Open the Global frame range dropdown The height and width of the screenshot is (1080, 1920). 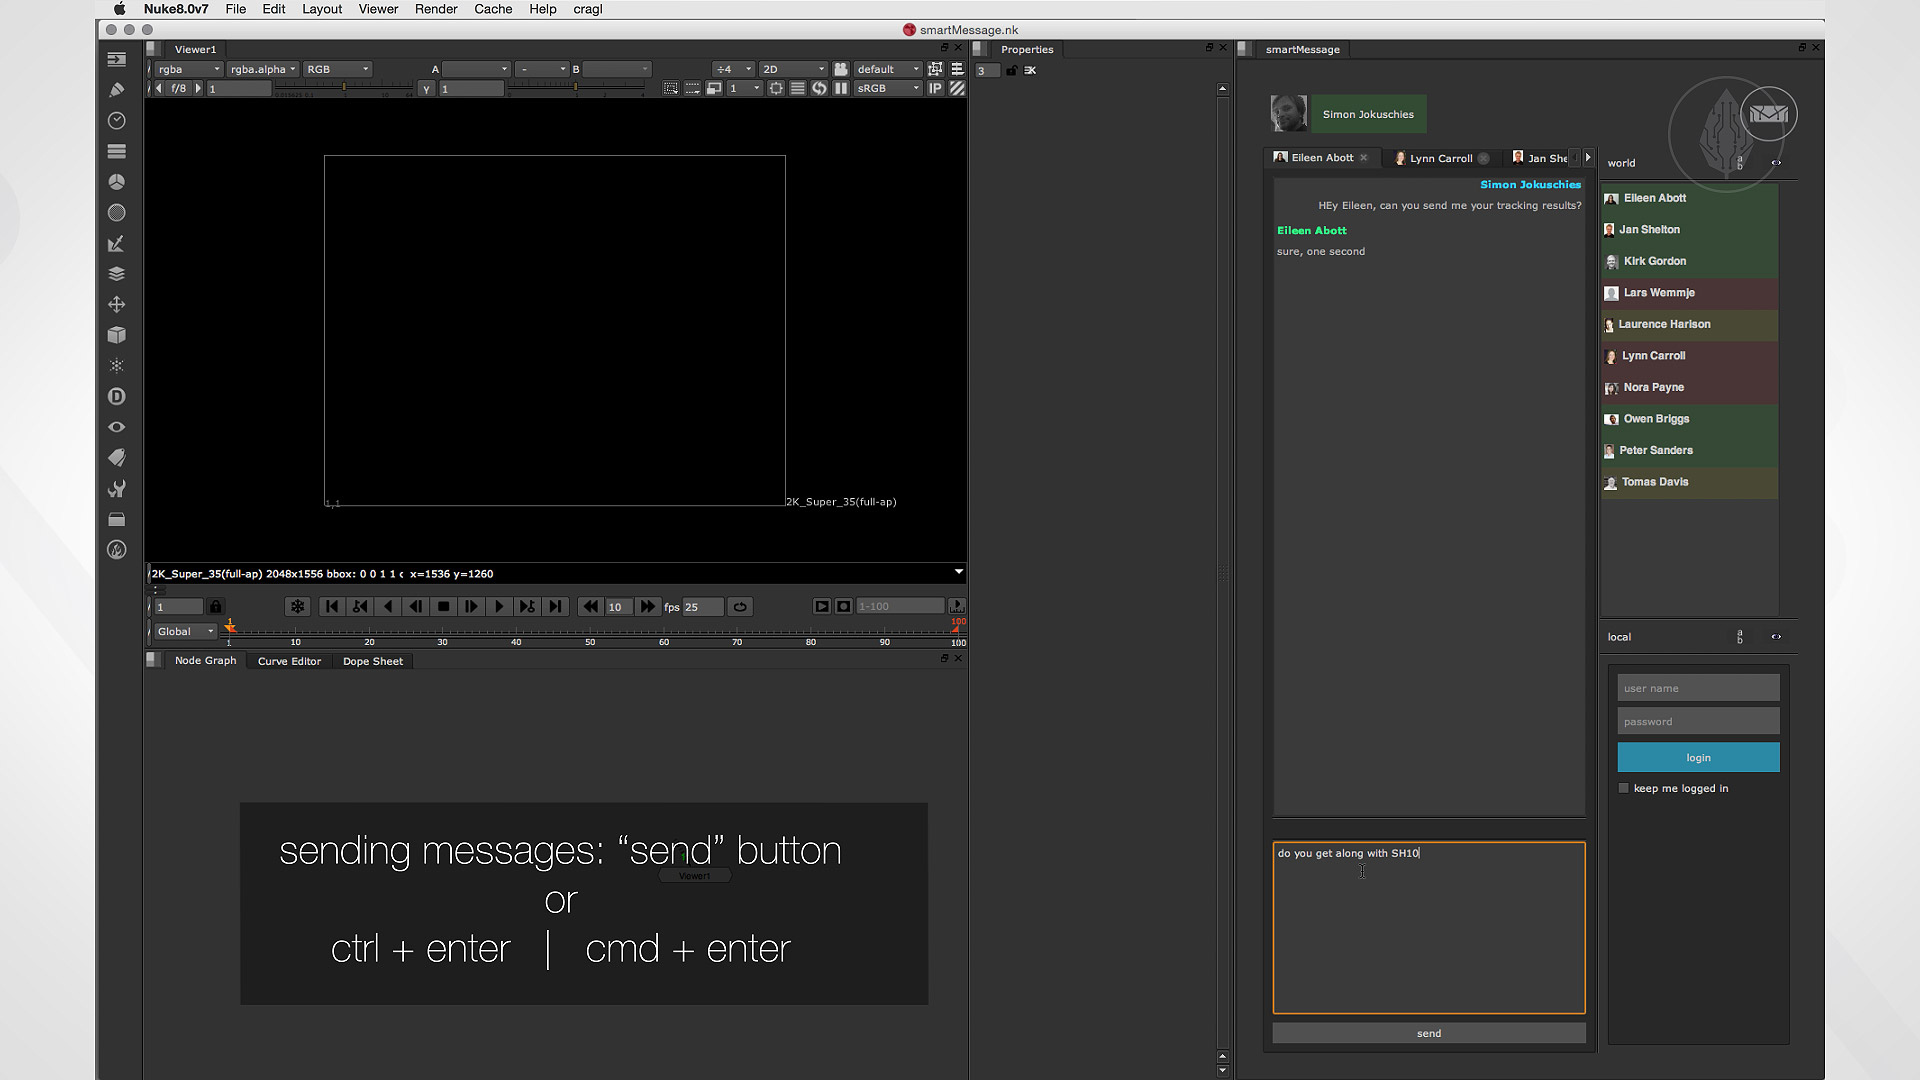(x=184, y=632)
